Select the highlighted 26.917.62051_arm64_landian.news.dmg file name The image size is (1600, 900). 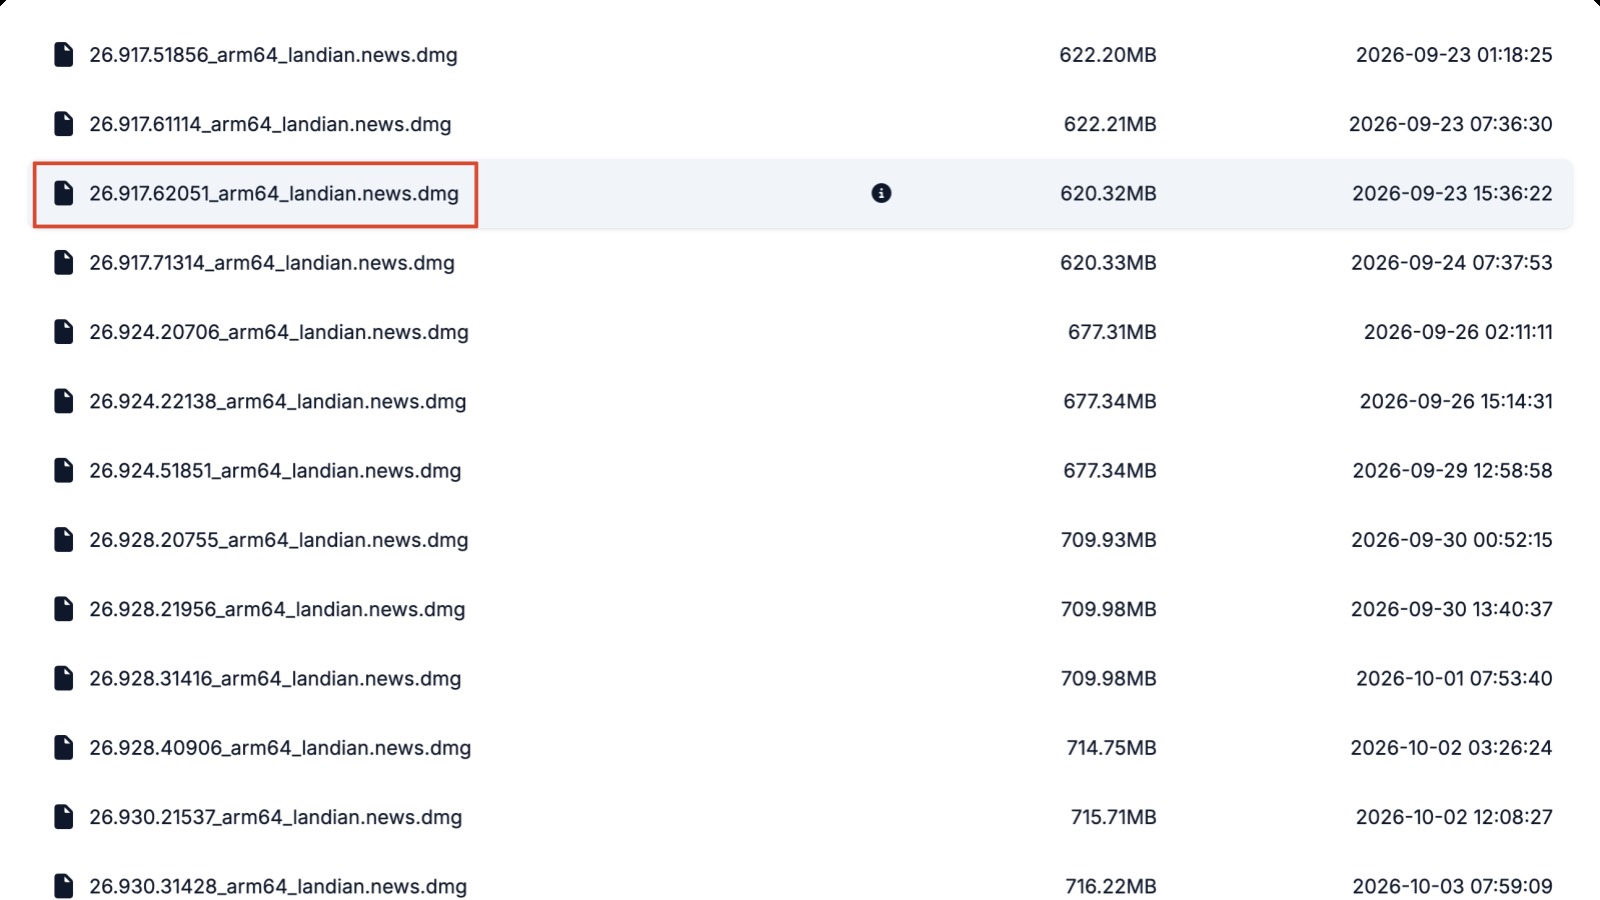pyautogui.click(x=274, y=193)
